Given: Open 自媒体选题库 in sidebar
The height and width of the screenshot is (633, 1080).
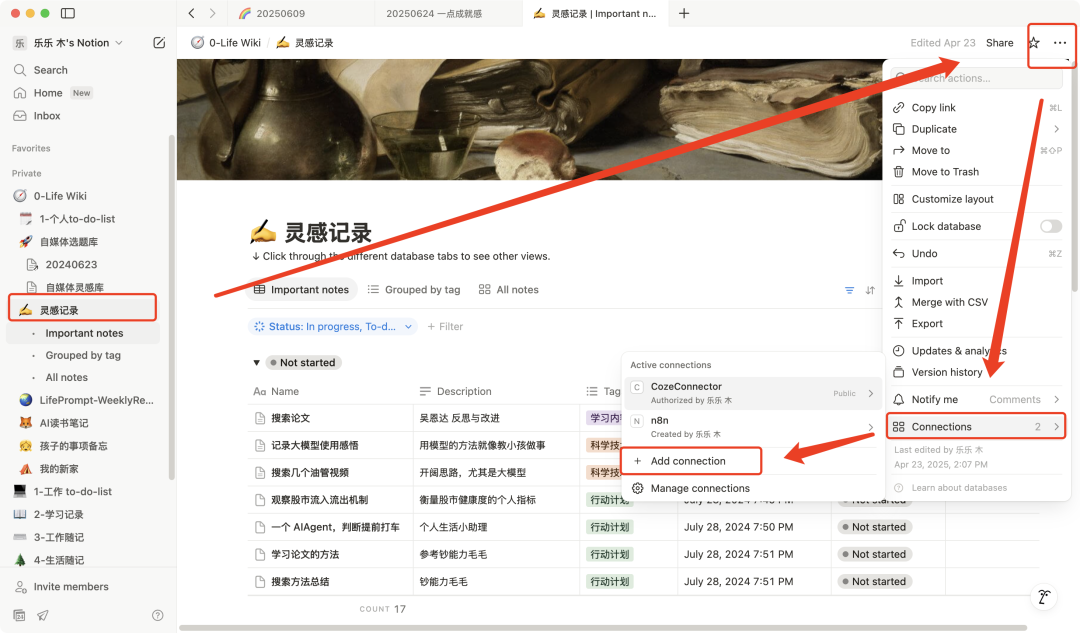Looking at the screenshot, I should (x=68, y=242).
